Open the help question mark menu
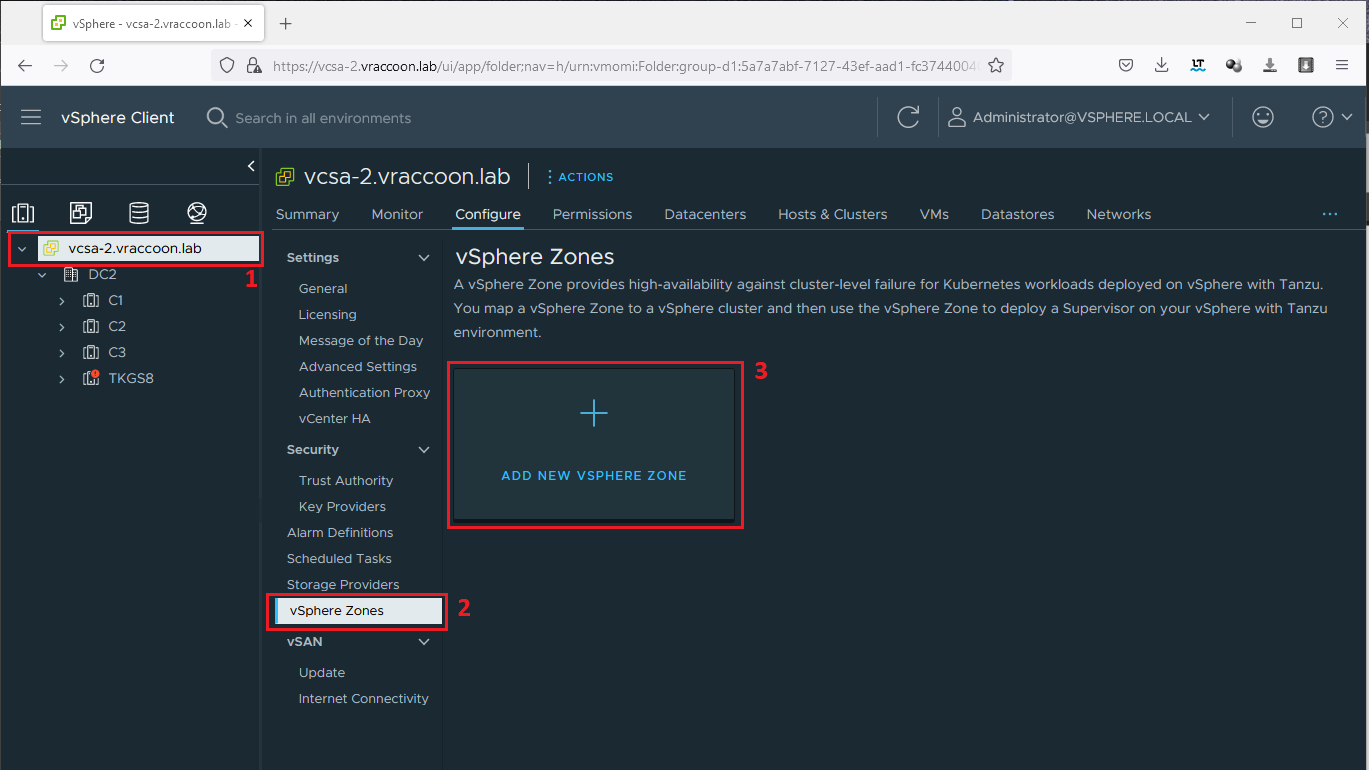 1332,117
